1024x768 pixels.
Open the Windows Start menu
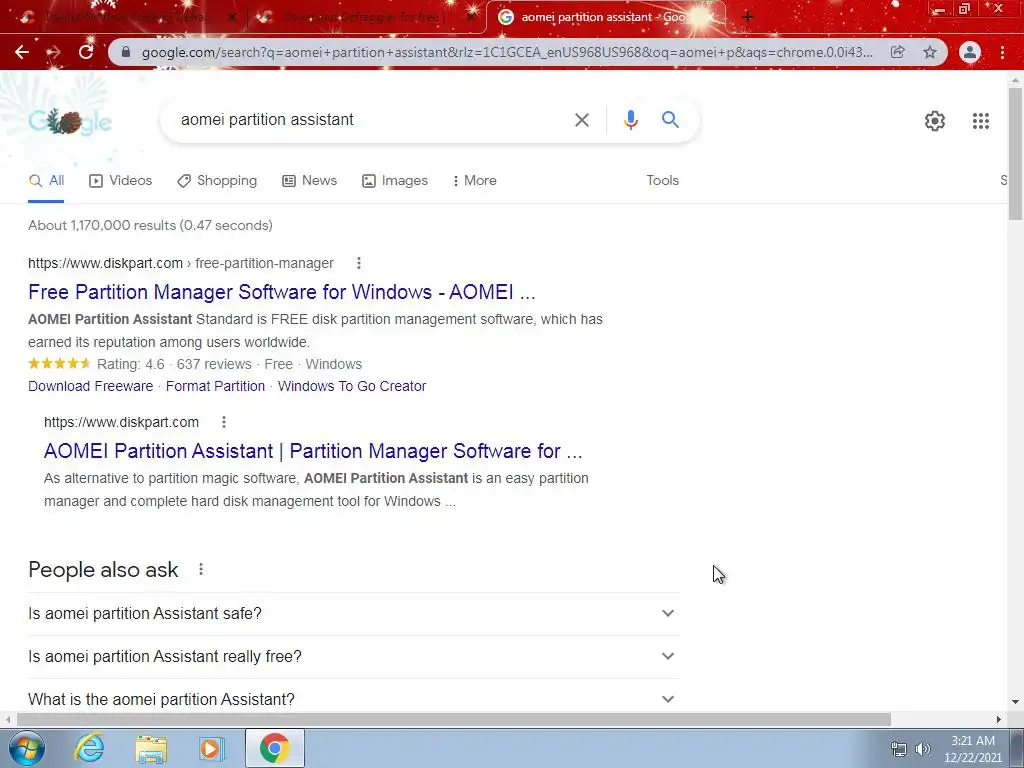(x=27, y=748)
